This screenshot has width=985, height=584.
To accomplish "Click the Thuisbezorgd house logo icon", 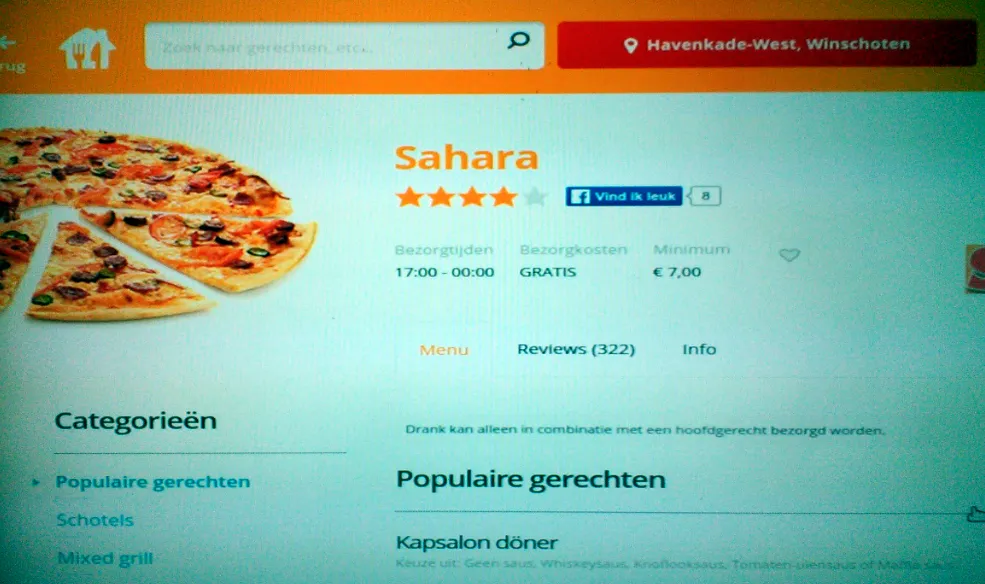I will tap(87, 48).
